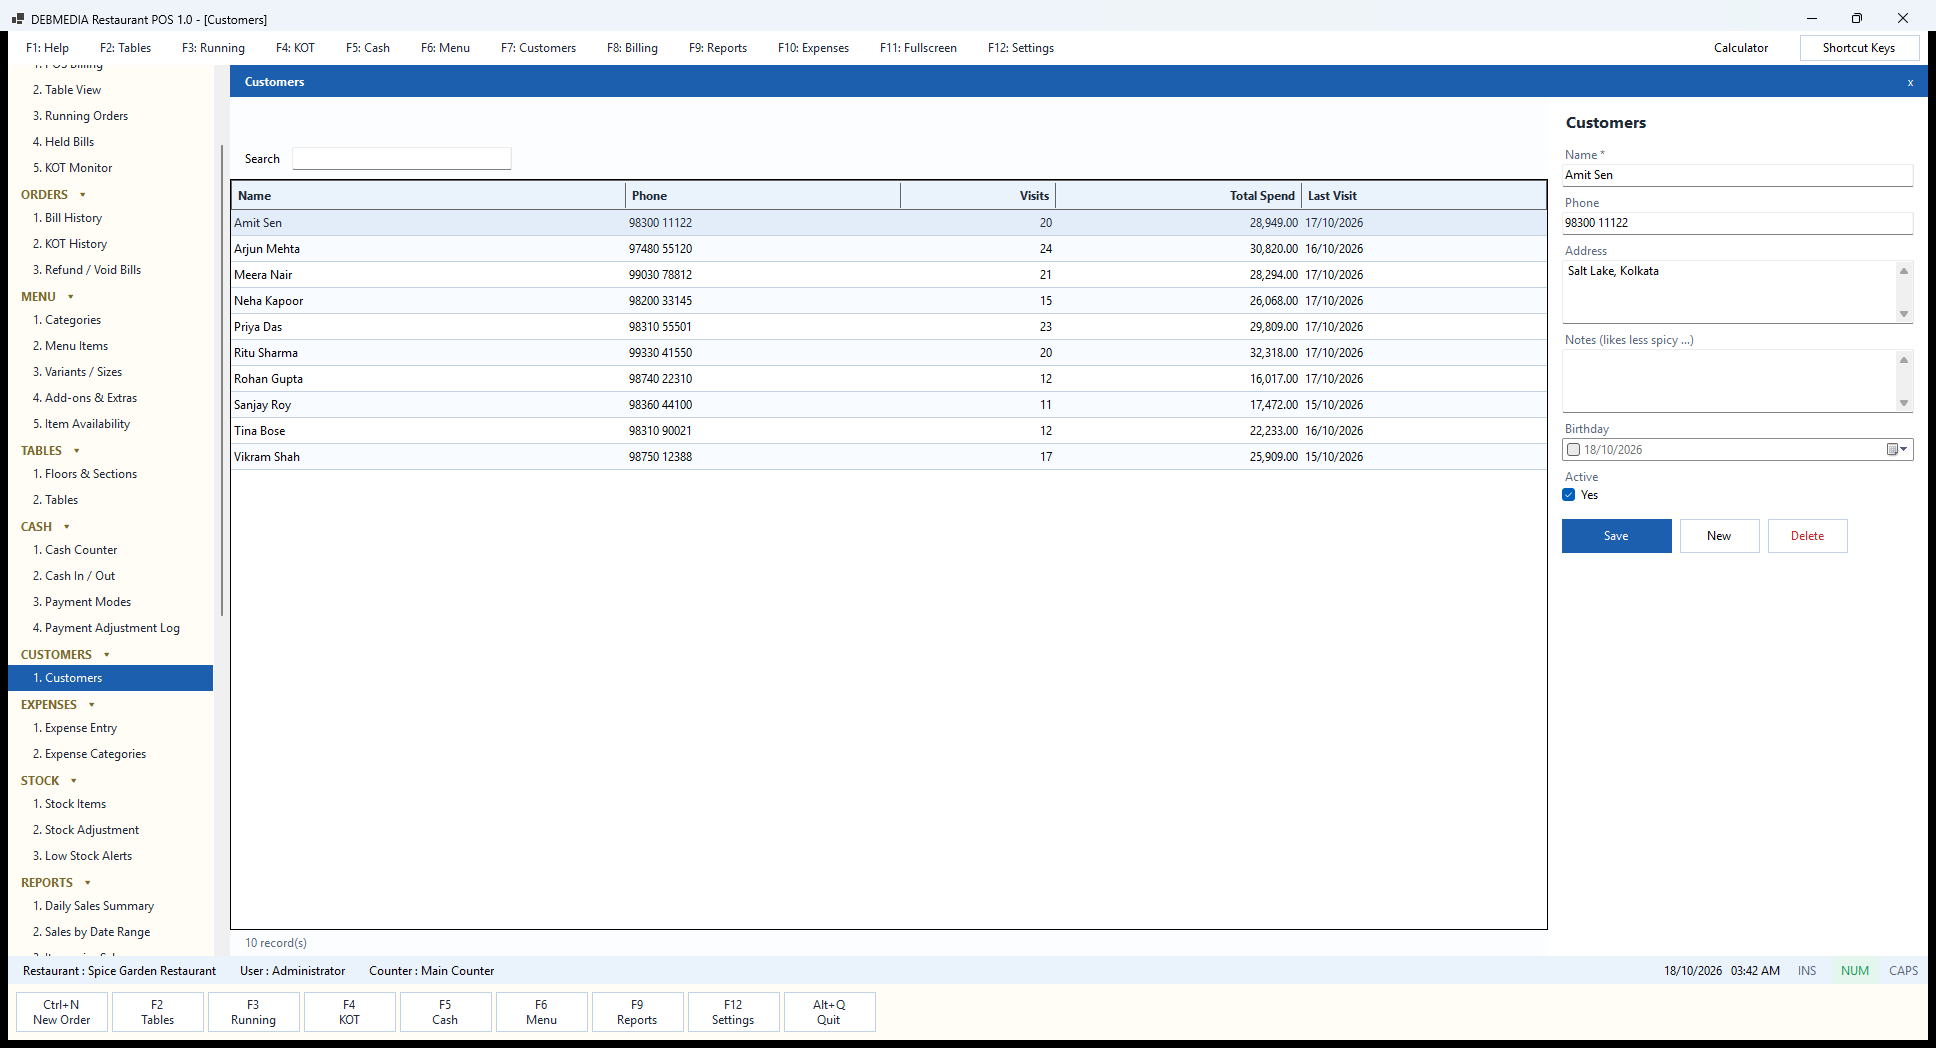The width and height of the screenshot is (1936, 1048).
Task: Sort by the Total Spend column header
Action: click(1178, 196)
